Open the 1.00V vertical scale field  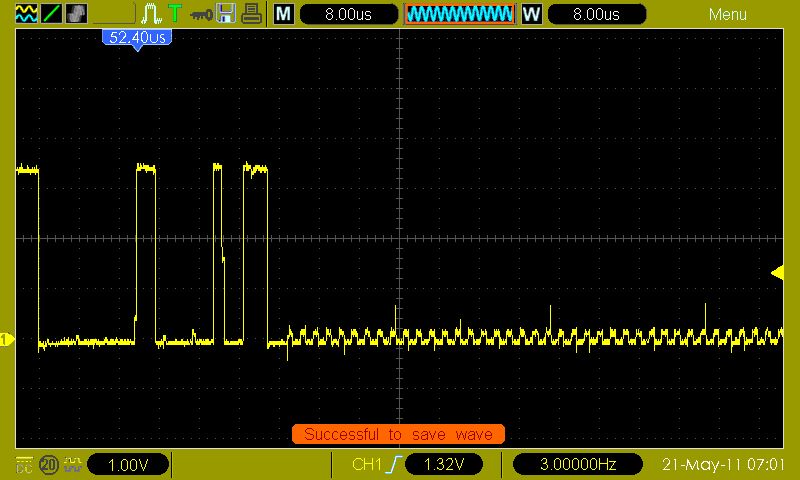click(128, 465)
